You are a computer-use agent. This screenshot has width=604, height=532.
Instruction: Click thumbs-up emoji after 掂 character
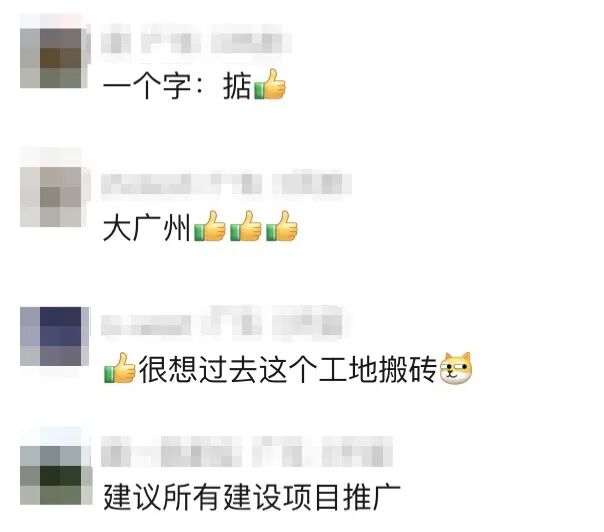pos(270,84)
